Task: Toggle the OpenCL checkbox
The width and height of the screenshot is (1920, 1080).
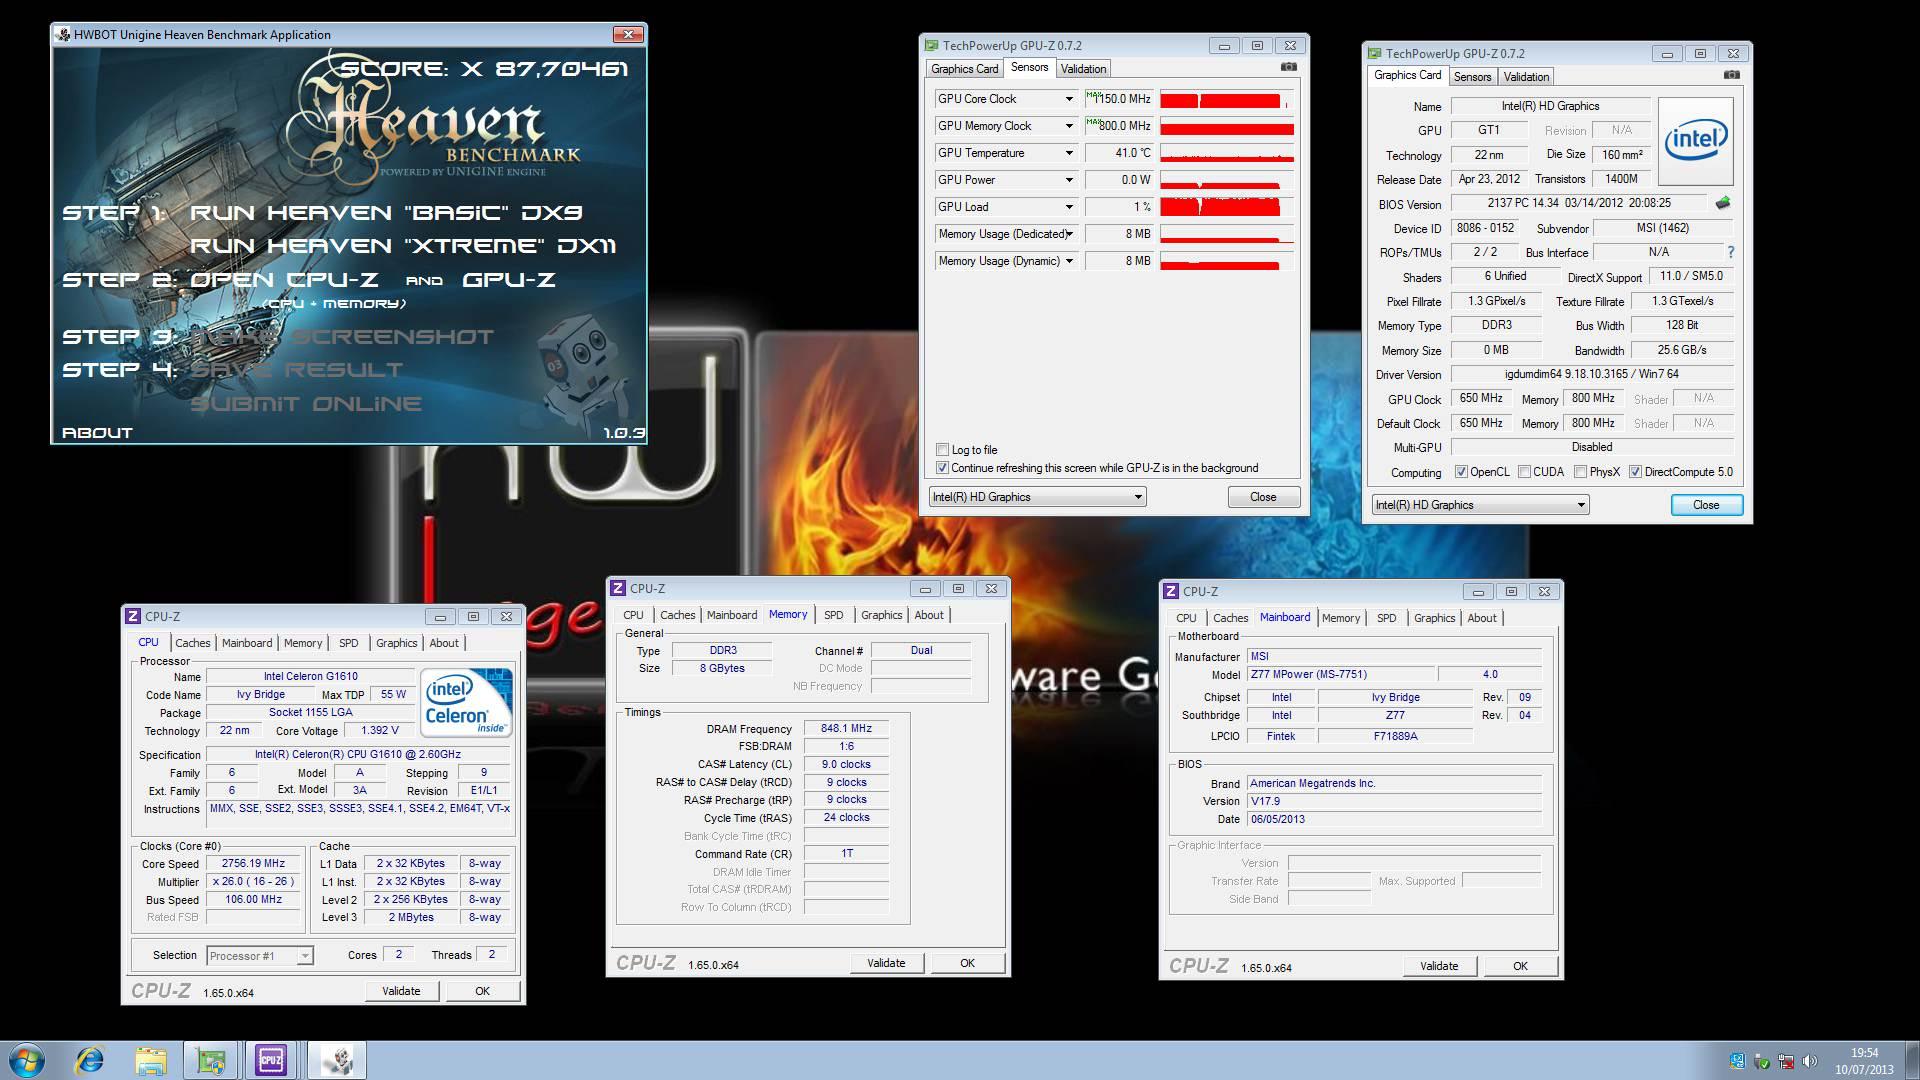Action: [1461, 471]
